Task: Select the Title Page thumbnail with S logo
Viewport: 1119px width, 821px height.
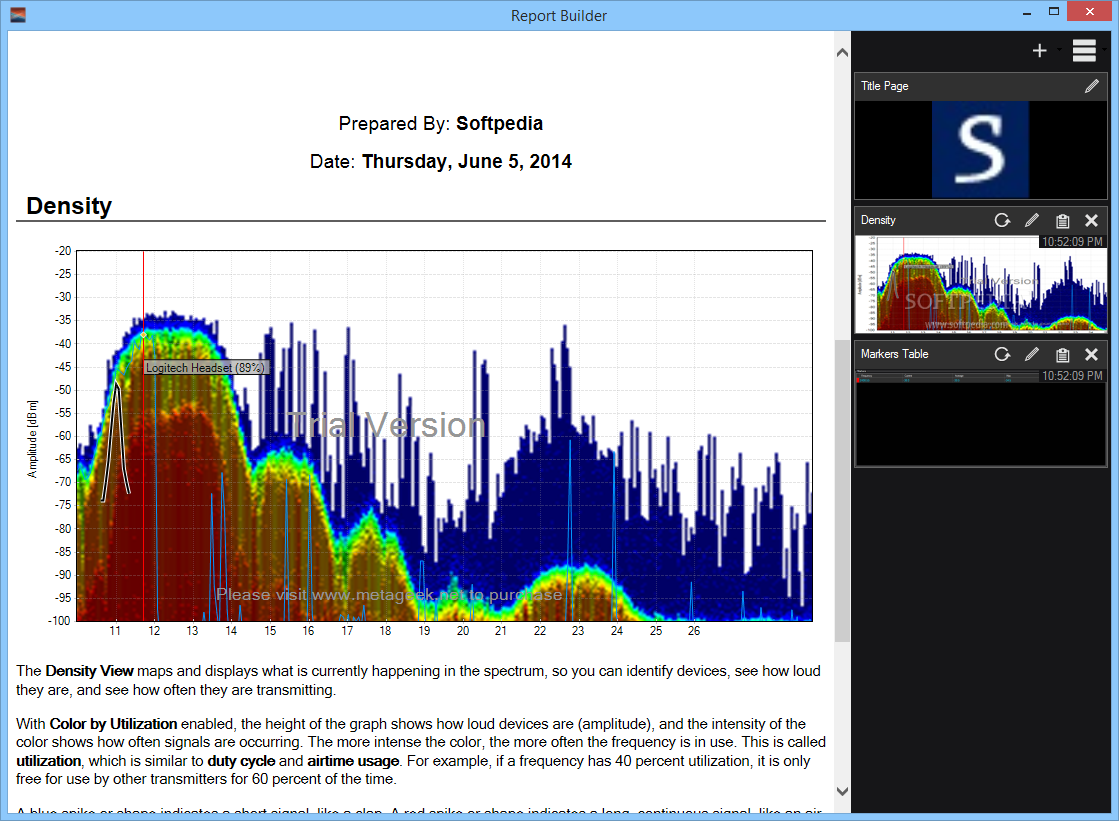Action: (981, 149)
